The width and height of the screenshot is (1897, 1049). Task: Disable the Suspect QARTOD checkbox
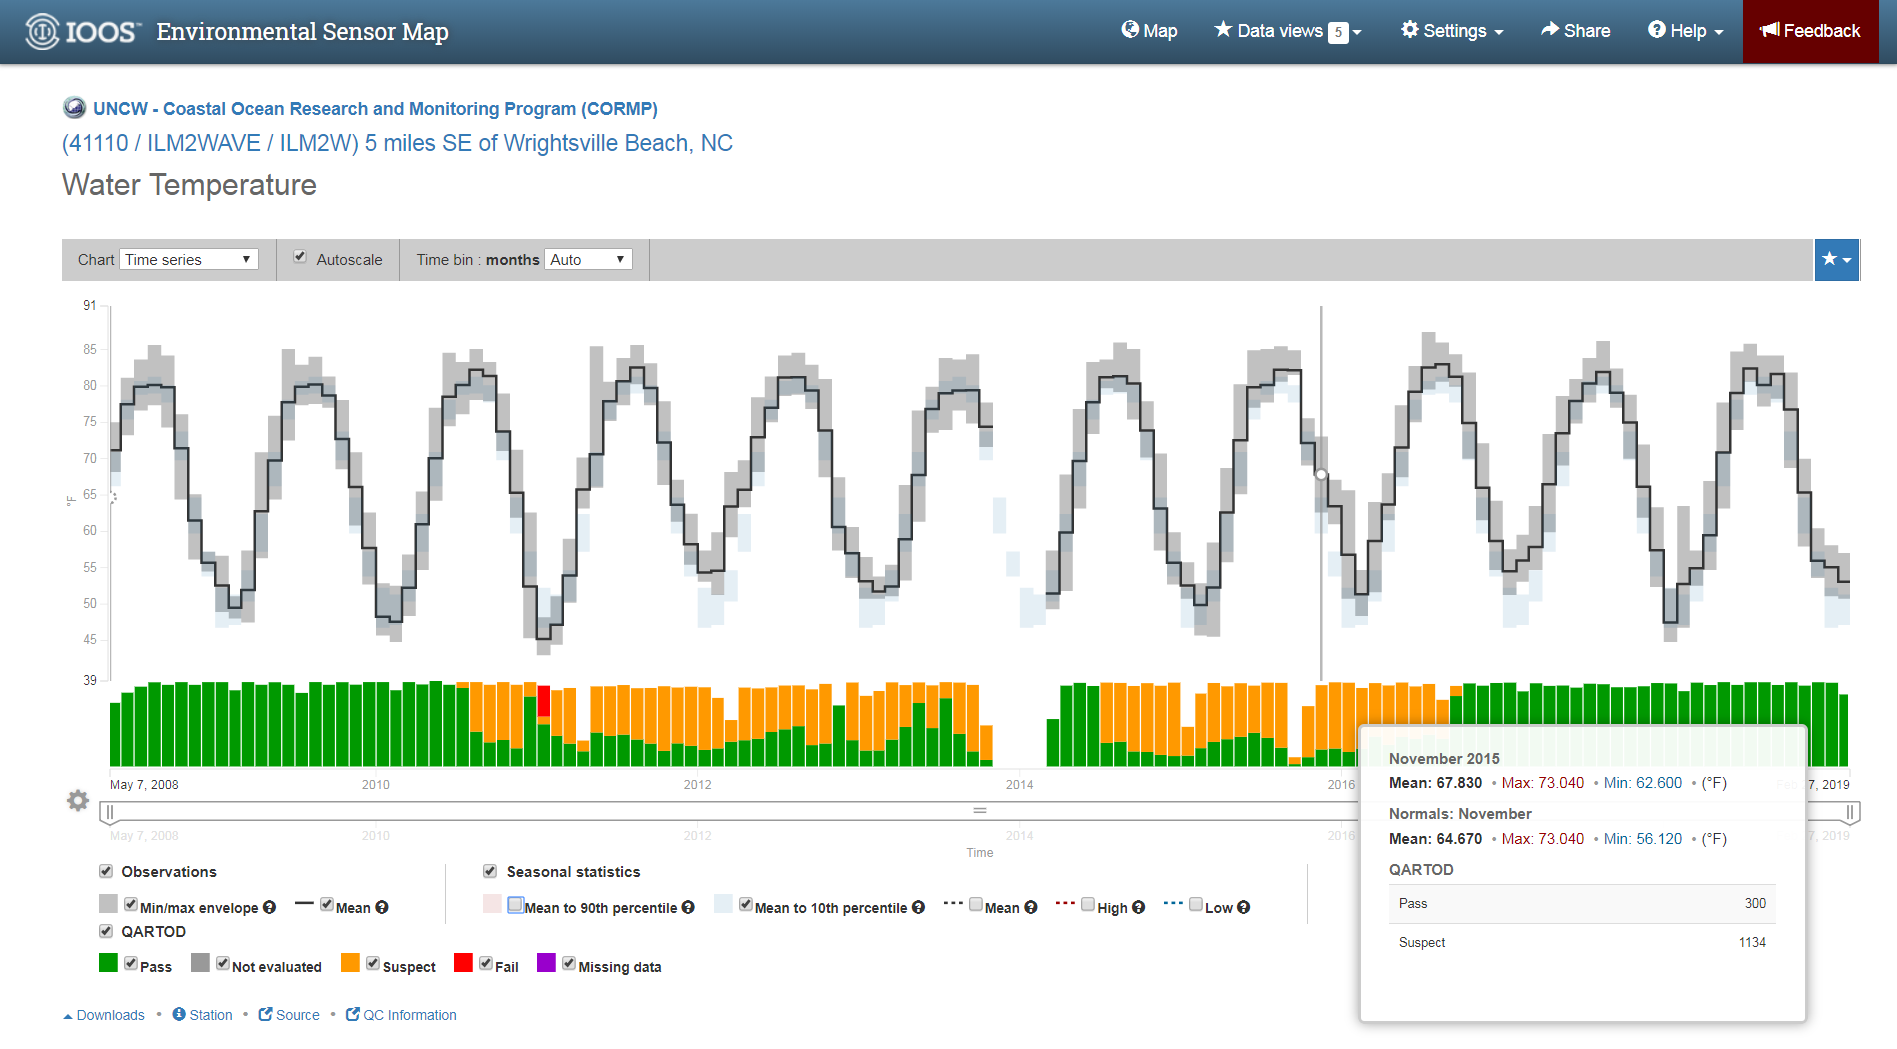pos(373,964)
